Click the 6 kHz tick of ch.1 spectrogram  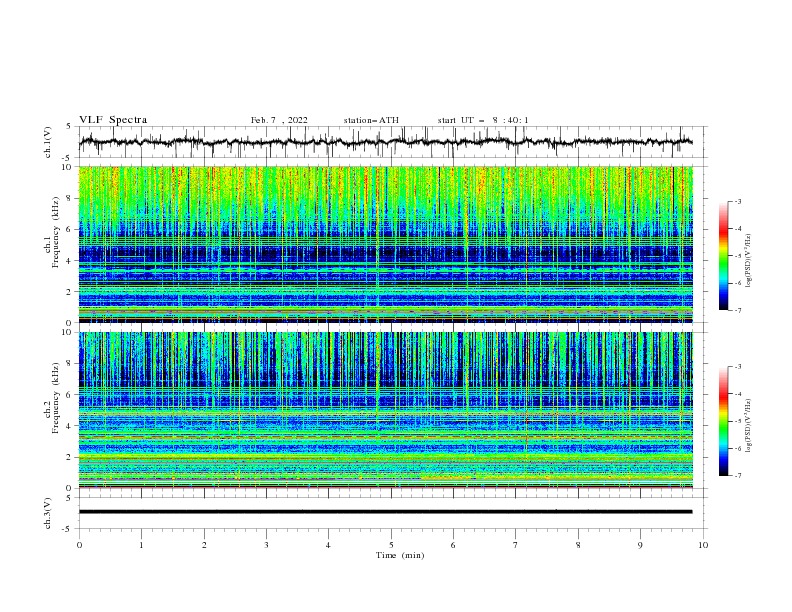pyautogui.click(x=69, y=229)
